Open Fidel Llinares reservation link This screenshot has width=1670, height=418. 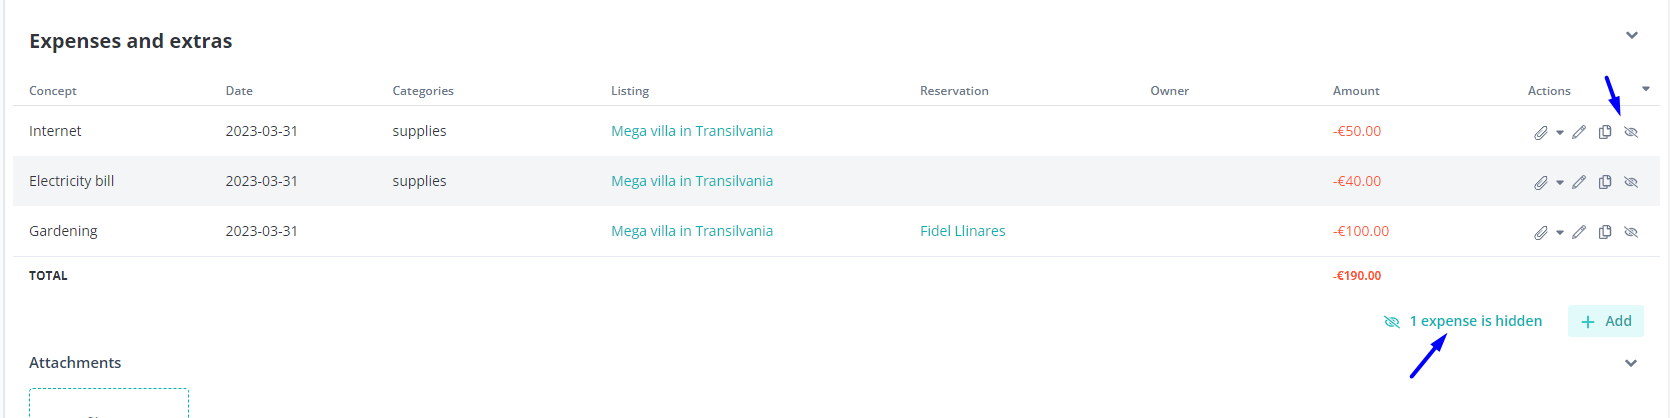tap(963, 231)
